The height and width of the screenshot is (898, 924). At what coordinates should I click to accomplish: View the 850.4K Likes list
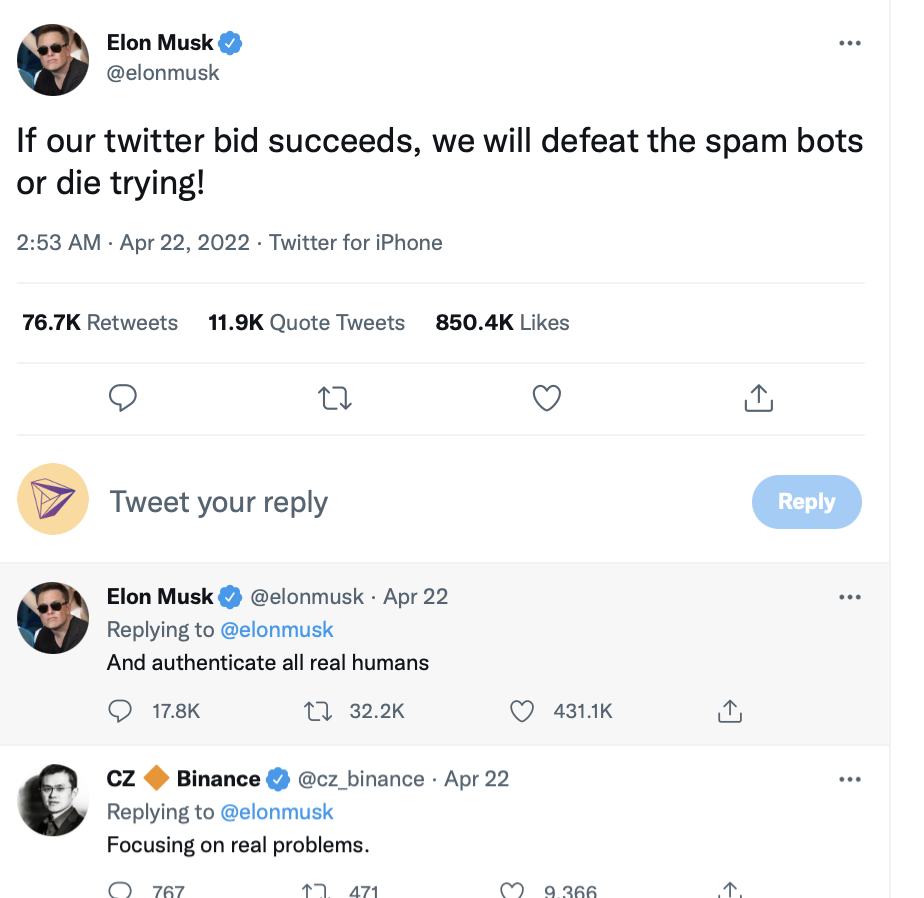click(502, 322)
